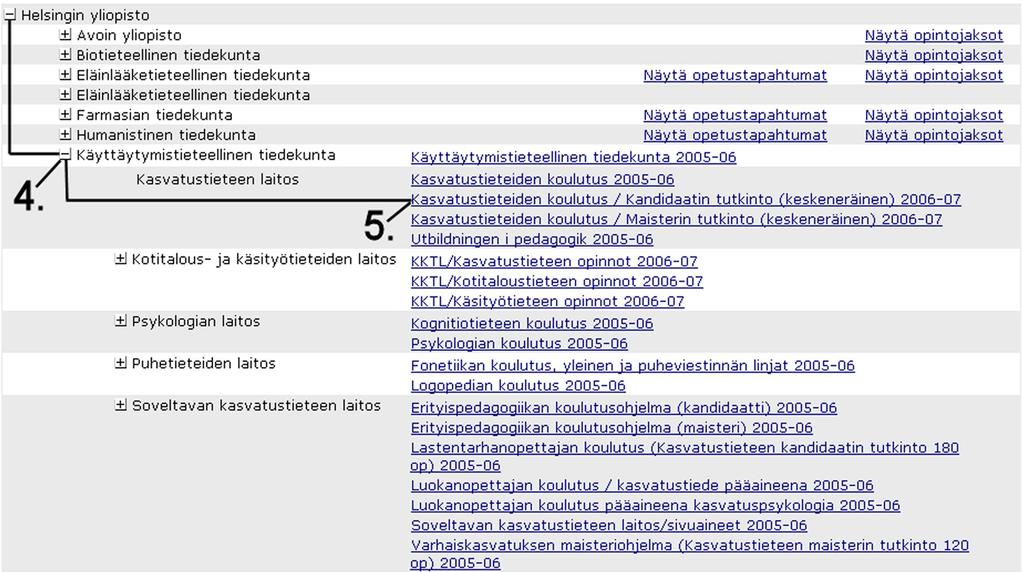This screenshot has height=572, width=1023.
Task: Select the Puhetieteiden laitos label
Action: [204, 363]
